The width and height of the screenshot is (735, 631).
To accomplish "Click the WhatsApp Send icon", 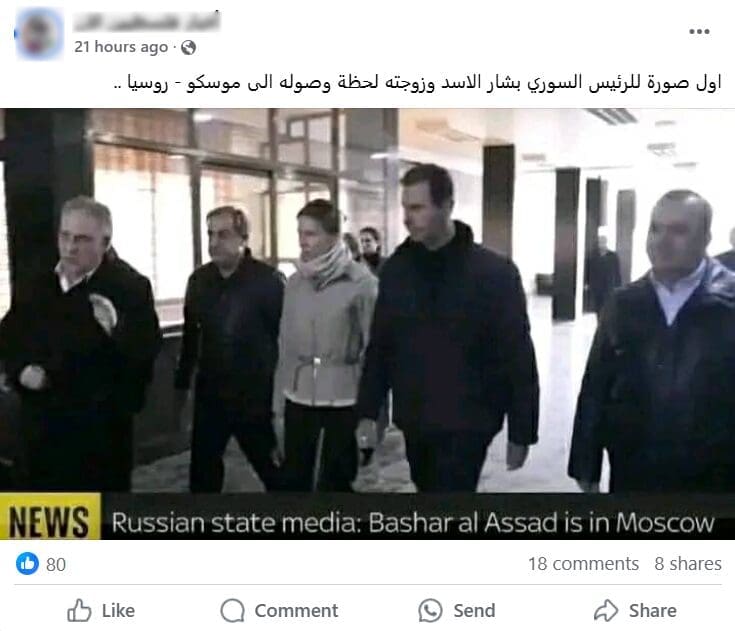I will [430, 610].
